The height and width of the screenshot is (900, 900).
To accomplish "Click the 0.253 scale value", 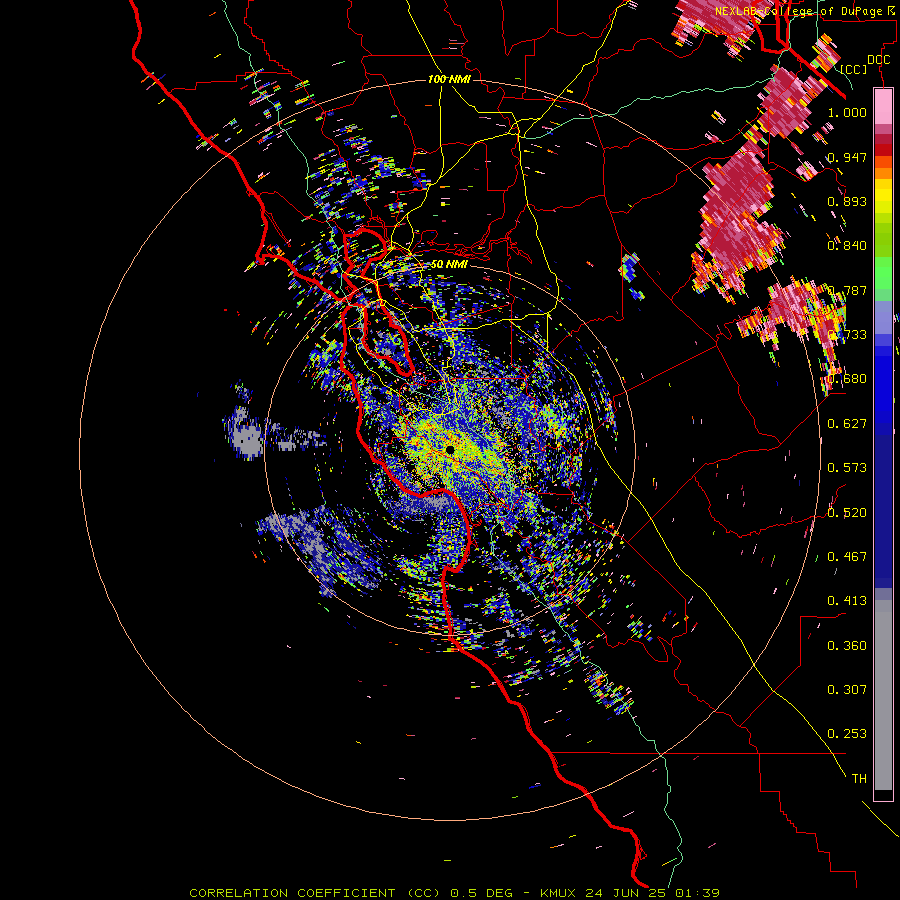I will [847, 734].
